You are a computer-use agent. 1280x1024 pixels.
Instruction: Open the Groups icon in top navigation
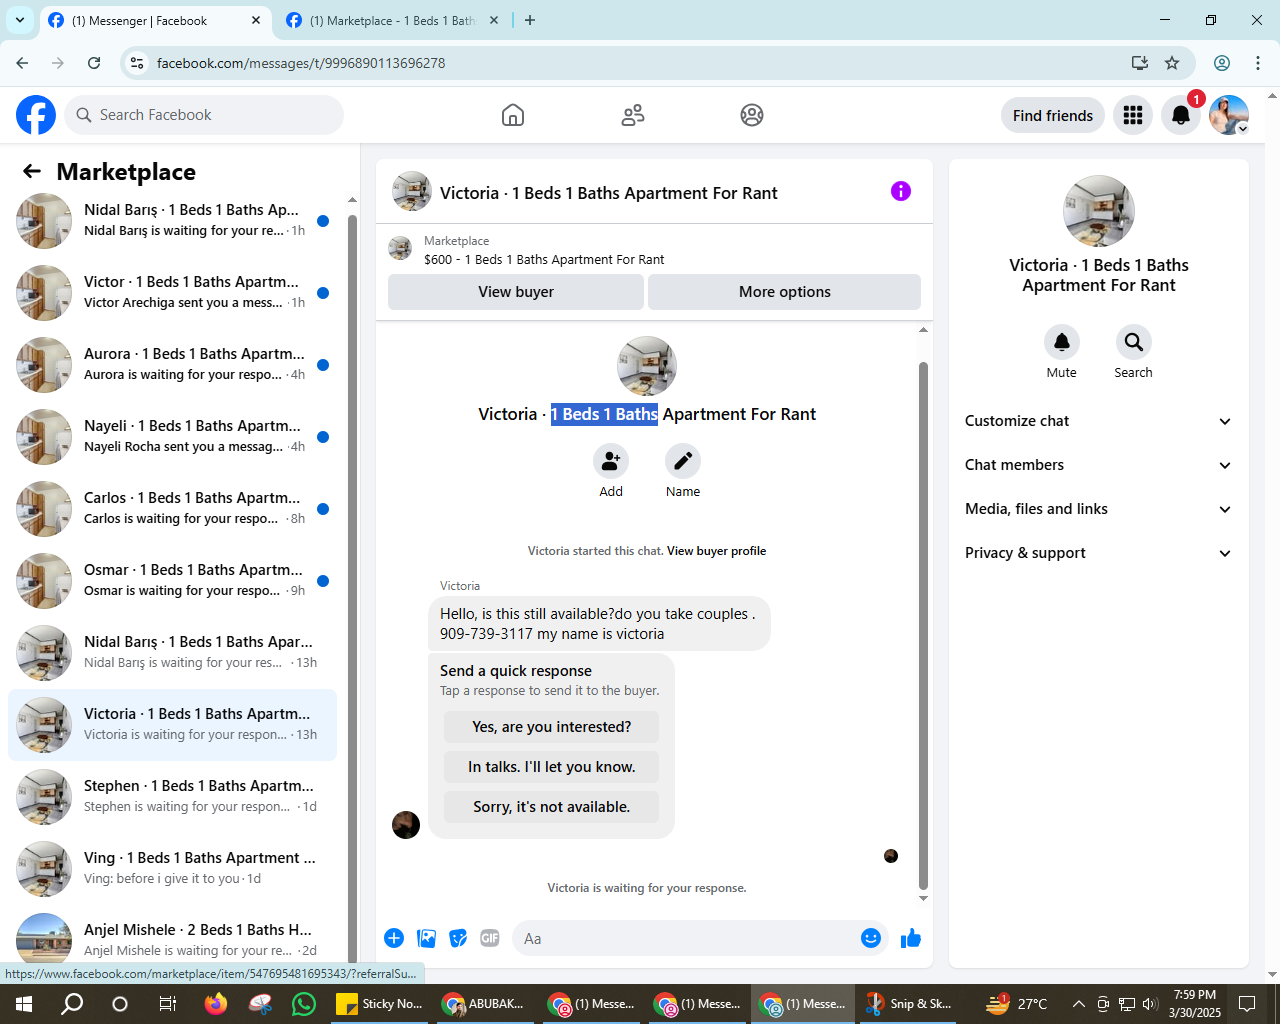[x=752, y=115]
